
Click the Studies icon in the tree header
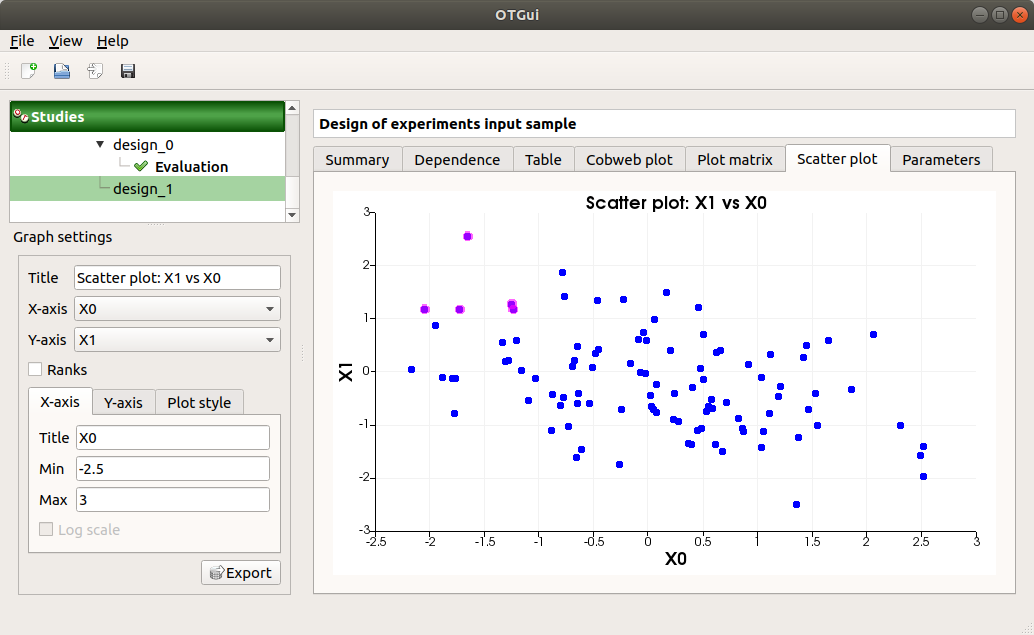(x=20, y=116)
